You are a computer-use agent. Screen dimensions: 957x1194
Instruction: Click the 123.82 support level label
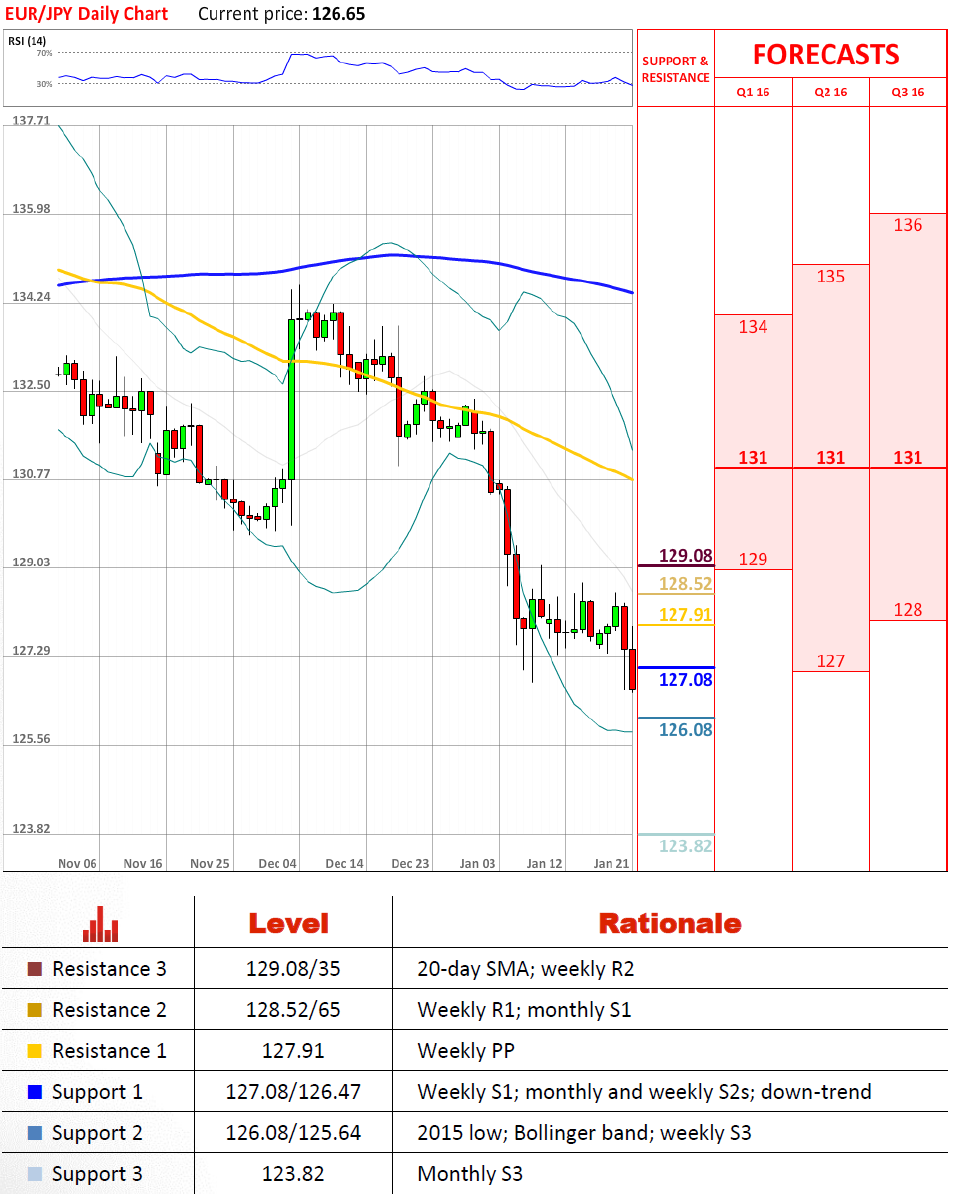tap(685, 846)
